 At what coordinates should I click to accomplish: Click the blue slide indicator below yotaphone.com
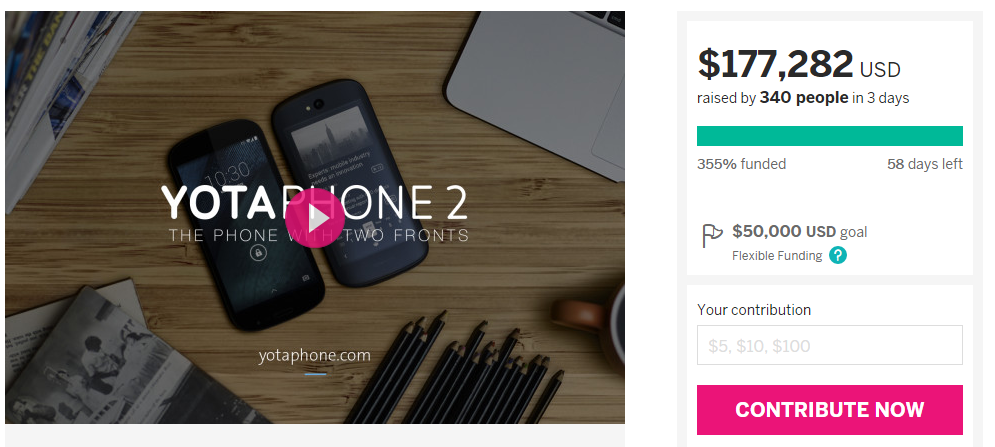[315, 374]
